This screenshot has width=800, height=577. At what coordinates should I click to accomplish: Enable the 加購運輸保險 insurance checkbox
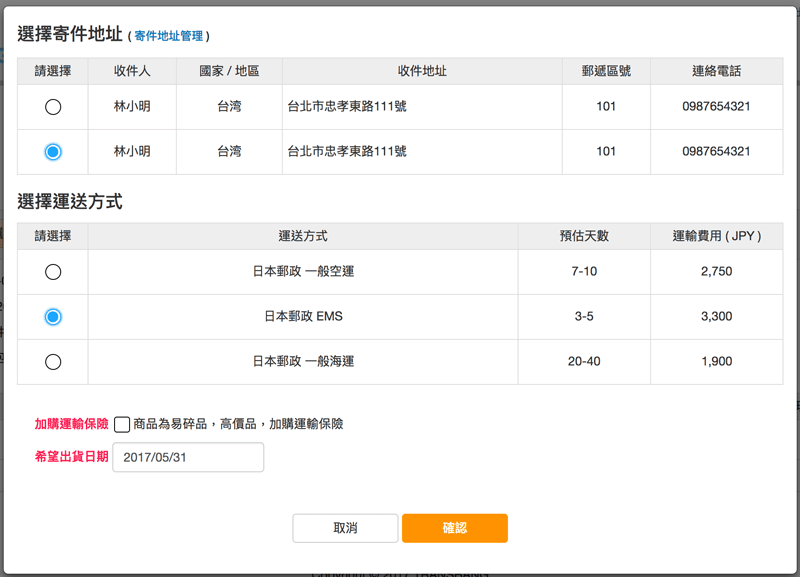[122, 424]
